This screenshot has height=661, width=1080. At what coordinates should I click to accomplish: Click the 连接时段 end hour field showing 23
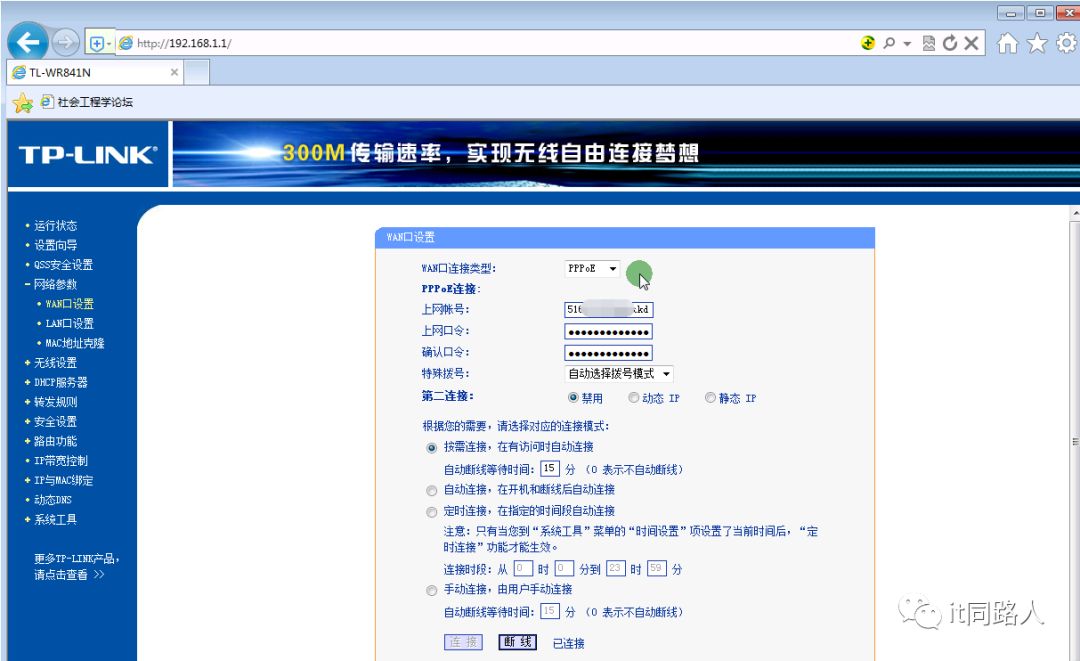coord(615,569)
